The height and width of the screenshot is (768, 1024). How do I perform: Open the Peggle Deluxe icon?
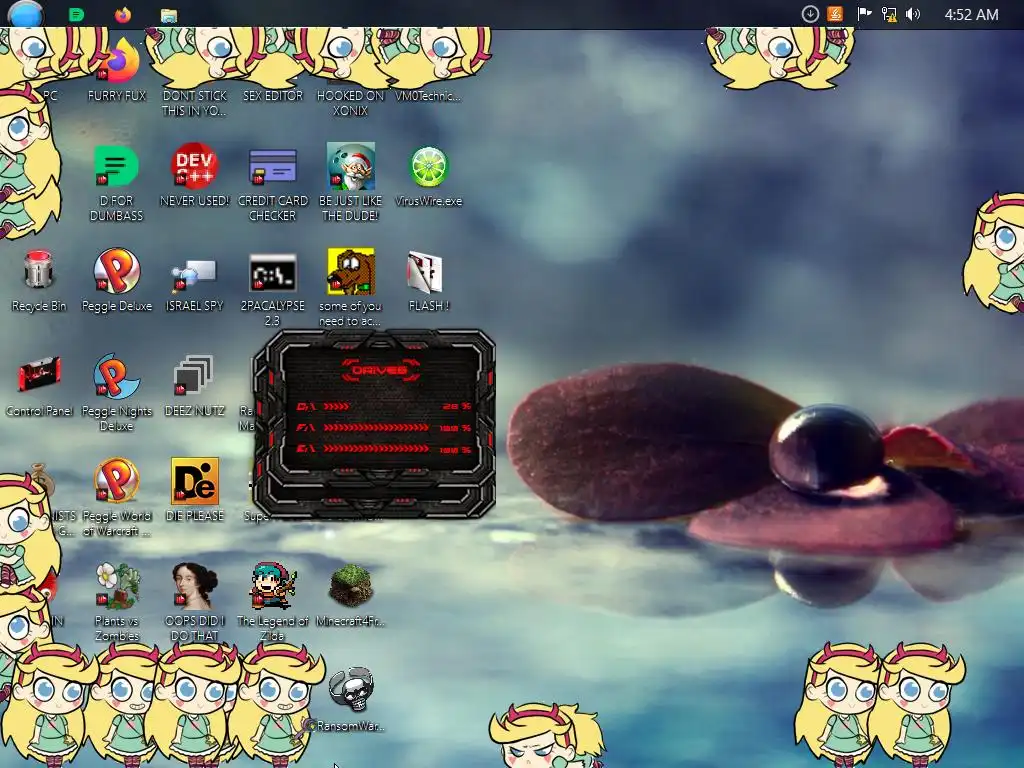(116, 270)
